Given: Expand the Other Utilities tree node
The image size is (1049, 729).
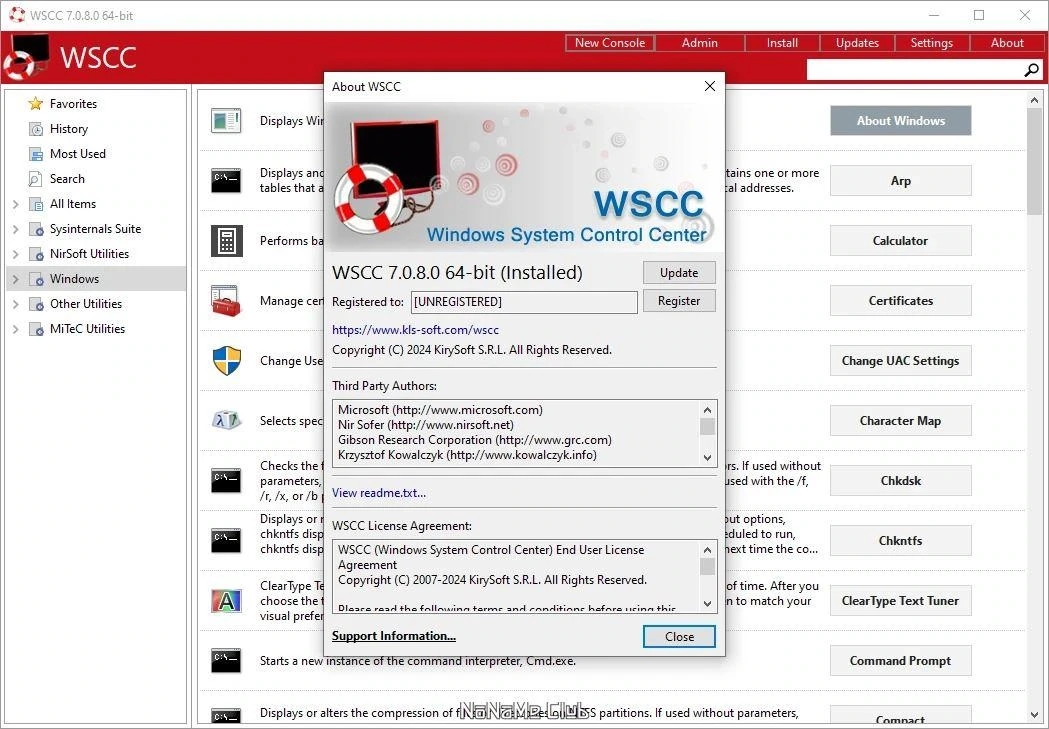Looking at the screenshot, I should [15, 304].
